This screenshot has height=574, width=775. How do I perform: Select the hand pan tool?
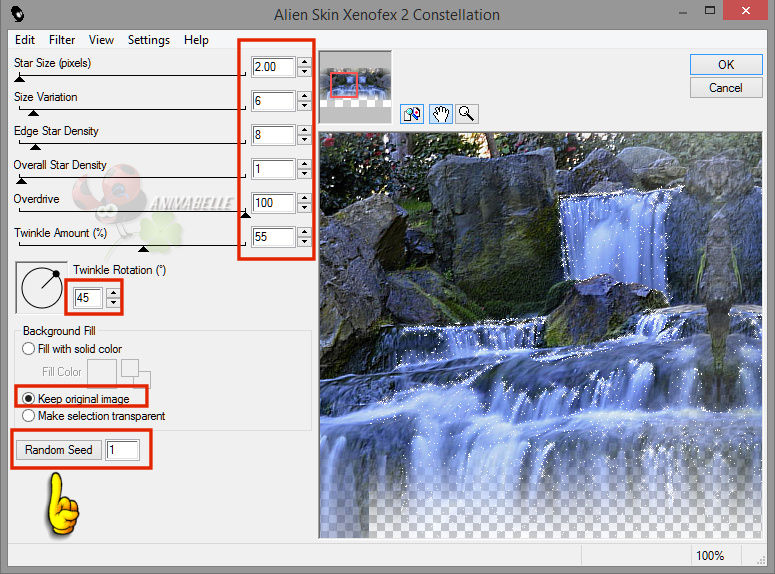click(x=440, y=114)
